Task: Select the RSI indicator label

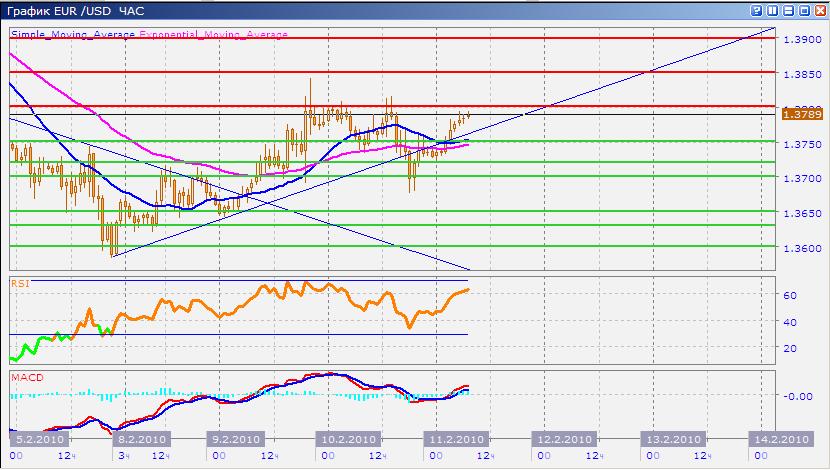Action: (19, 284)
